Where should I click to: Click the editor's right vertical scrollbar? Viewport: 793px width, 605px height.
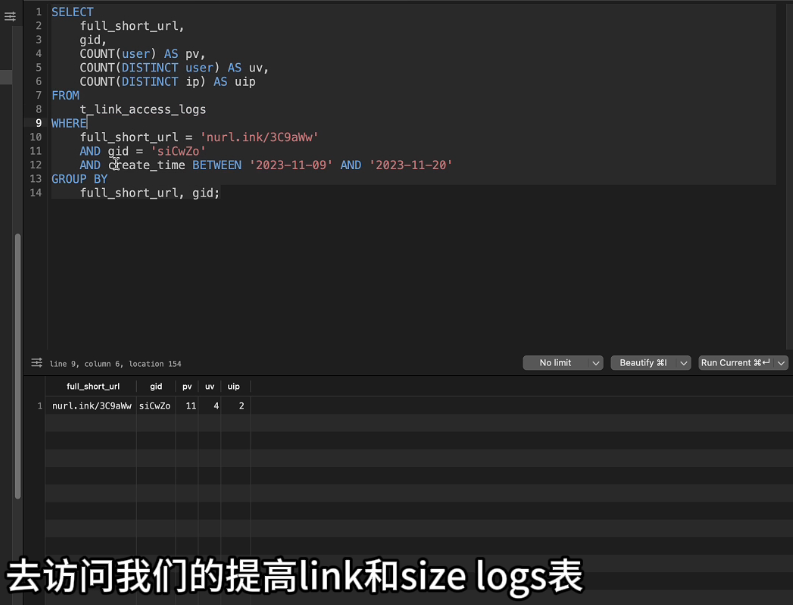tap(789, 175)
